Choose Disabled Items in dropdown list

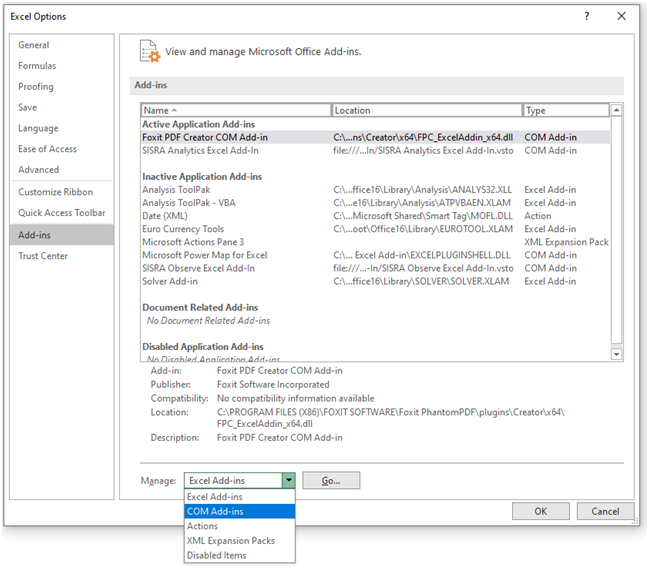(x=216, y=555)
